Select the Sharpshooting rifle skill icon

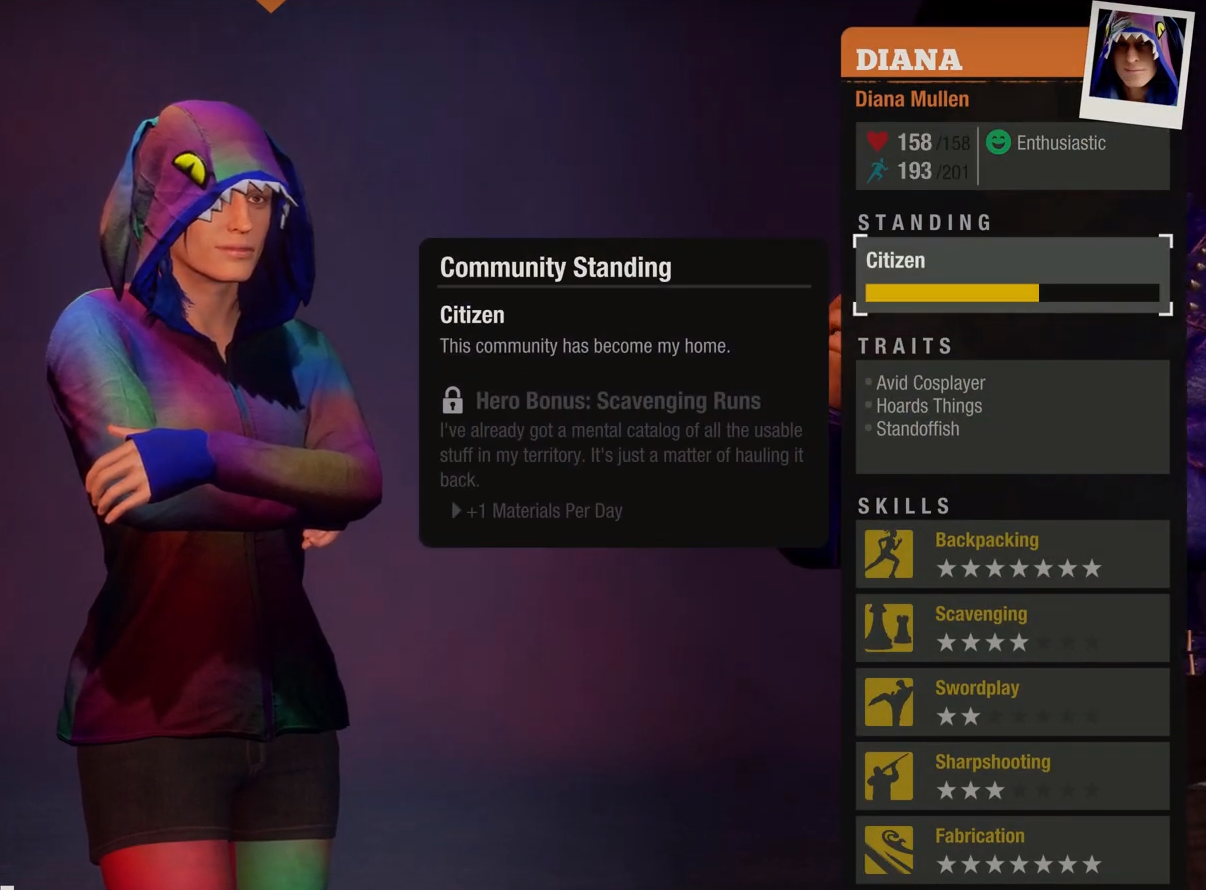tap(889, 776)
